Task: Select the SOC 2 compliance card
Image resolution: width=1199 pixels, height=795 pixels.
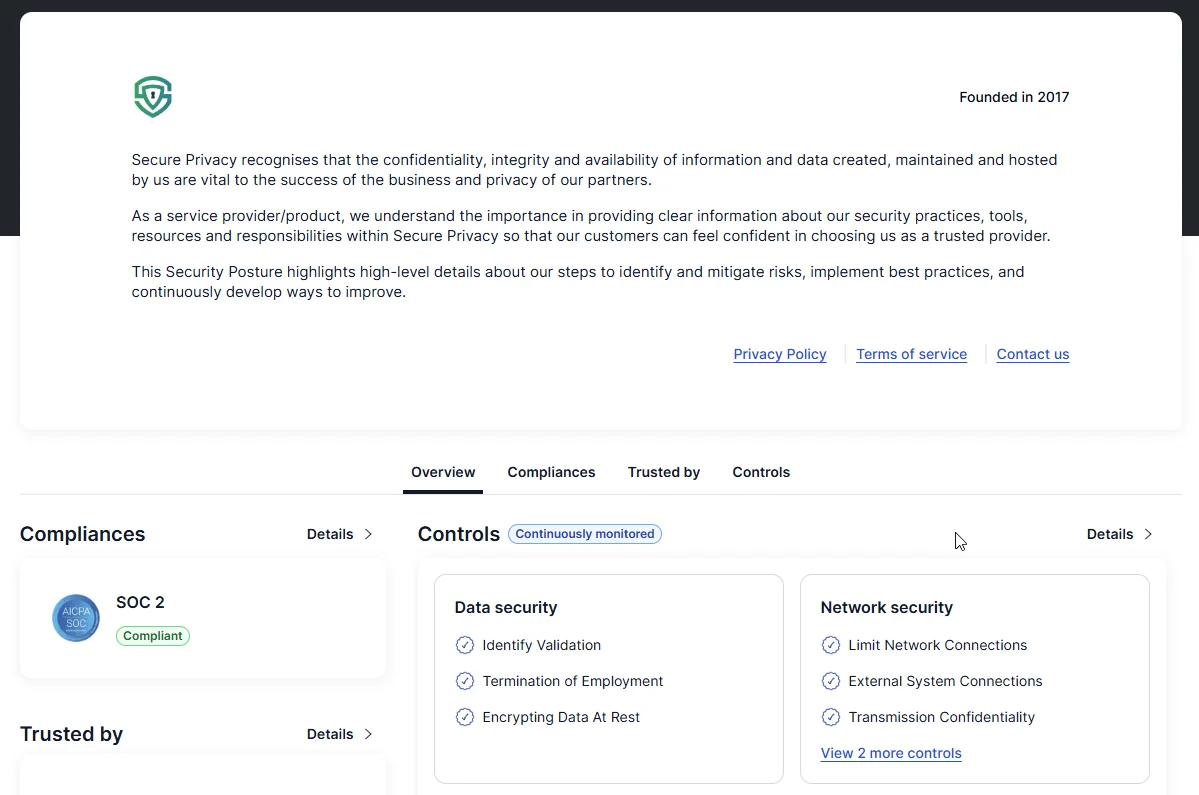Action: point(202,617)
